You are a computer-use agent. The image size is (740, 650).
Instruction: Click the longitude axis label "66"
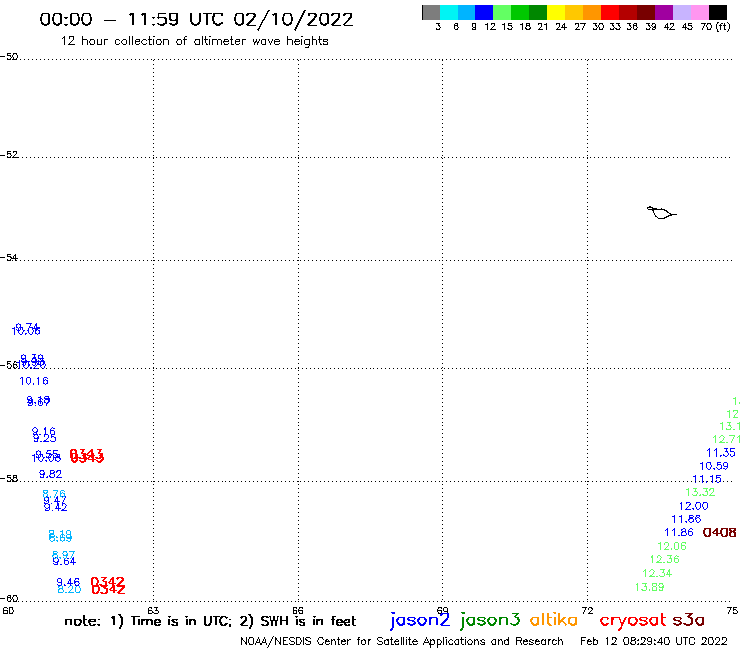(298, 610)
